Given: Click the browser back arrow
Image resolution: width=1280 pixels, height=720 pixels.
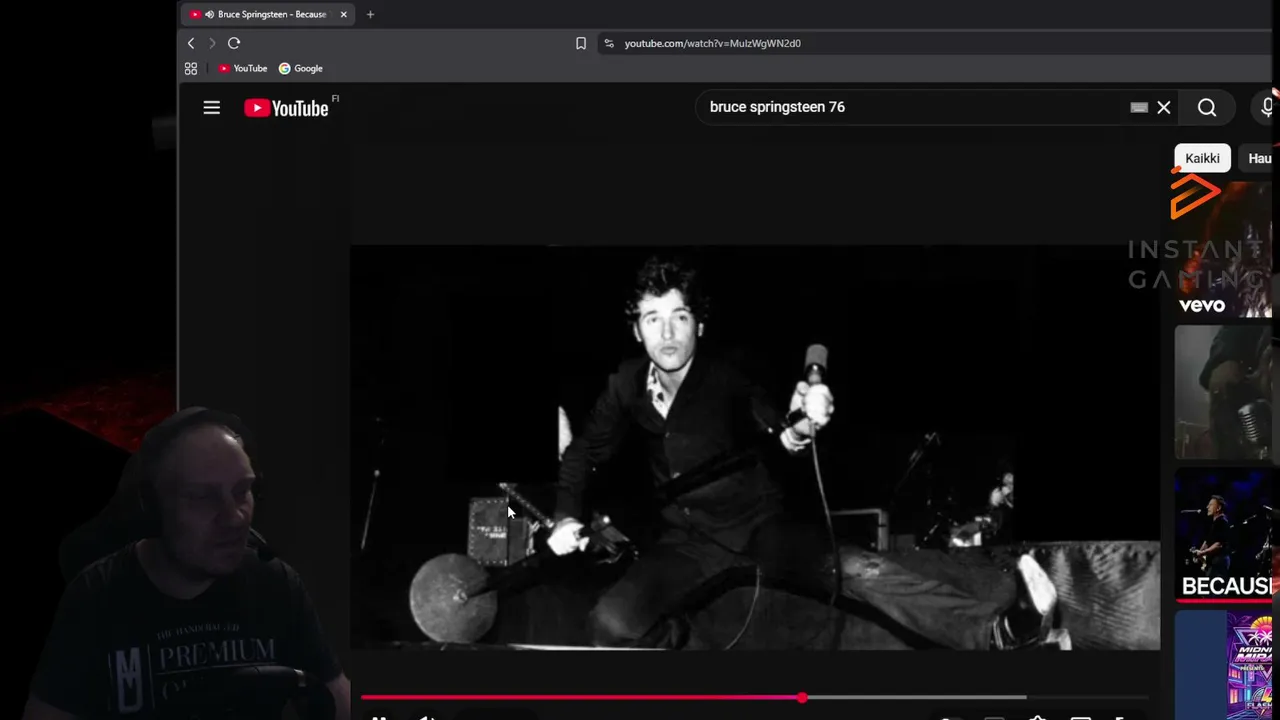Looking at the screenshot, I should point(191,43).
